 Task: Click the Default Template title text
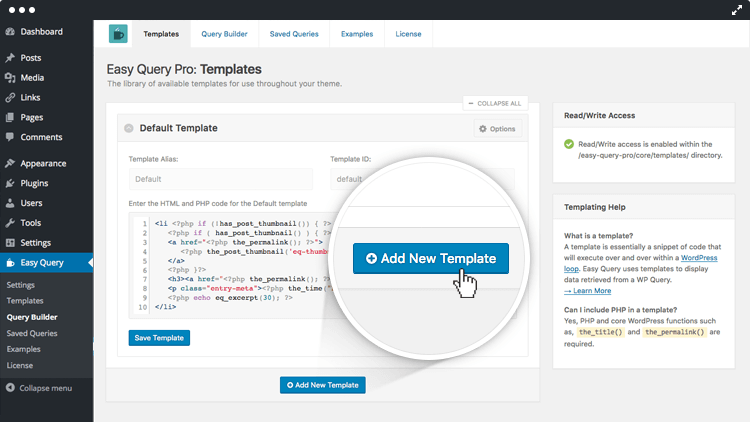(178, 128)
